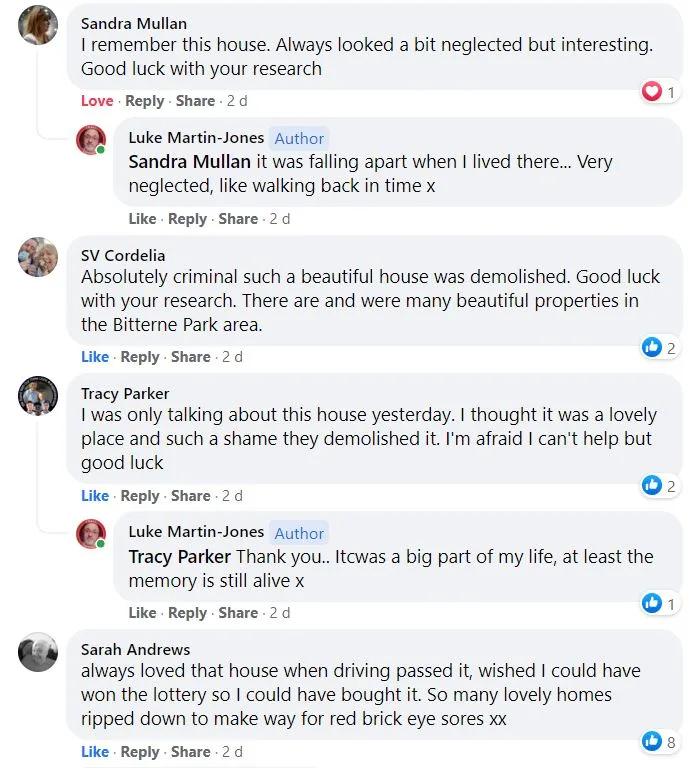Click the Sandra Mullan mention in Luke's reply

pos(189,162)
